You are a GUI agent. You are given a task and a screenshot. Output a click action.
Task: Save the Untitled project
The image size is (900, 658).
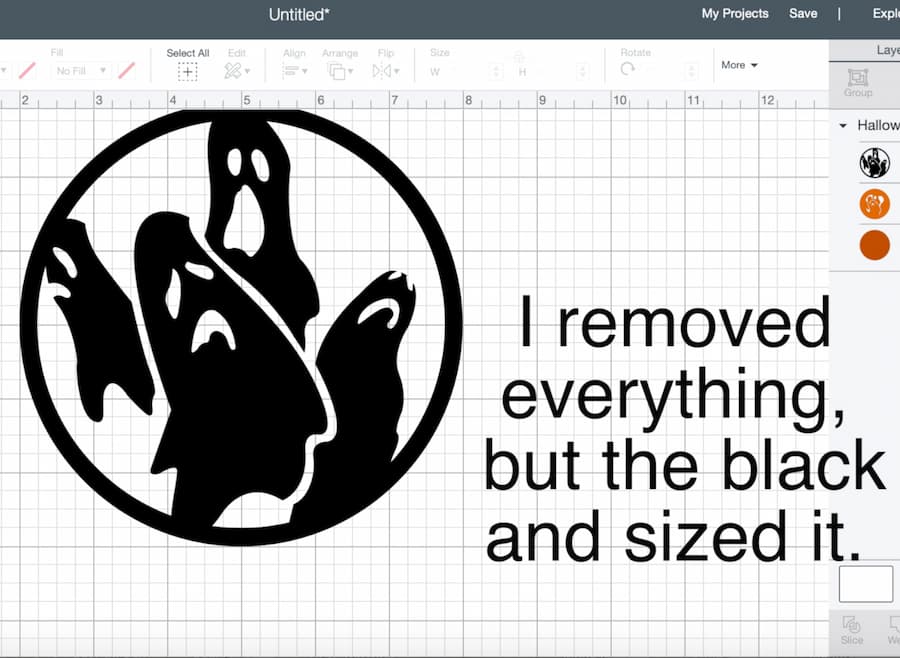pos(803,13)
